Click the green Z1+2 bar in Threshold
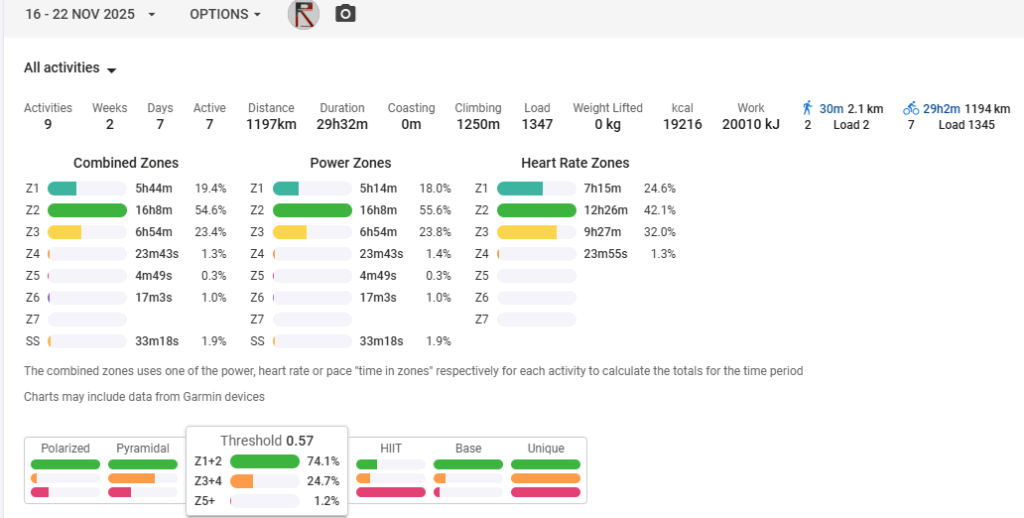This screenshot has width=1024, height=518. [x=265, y=462]
